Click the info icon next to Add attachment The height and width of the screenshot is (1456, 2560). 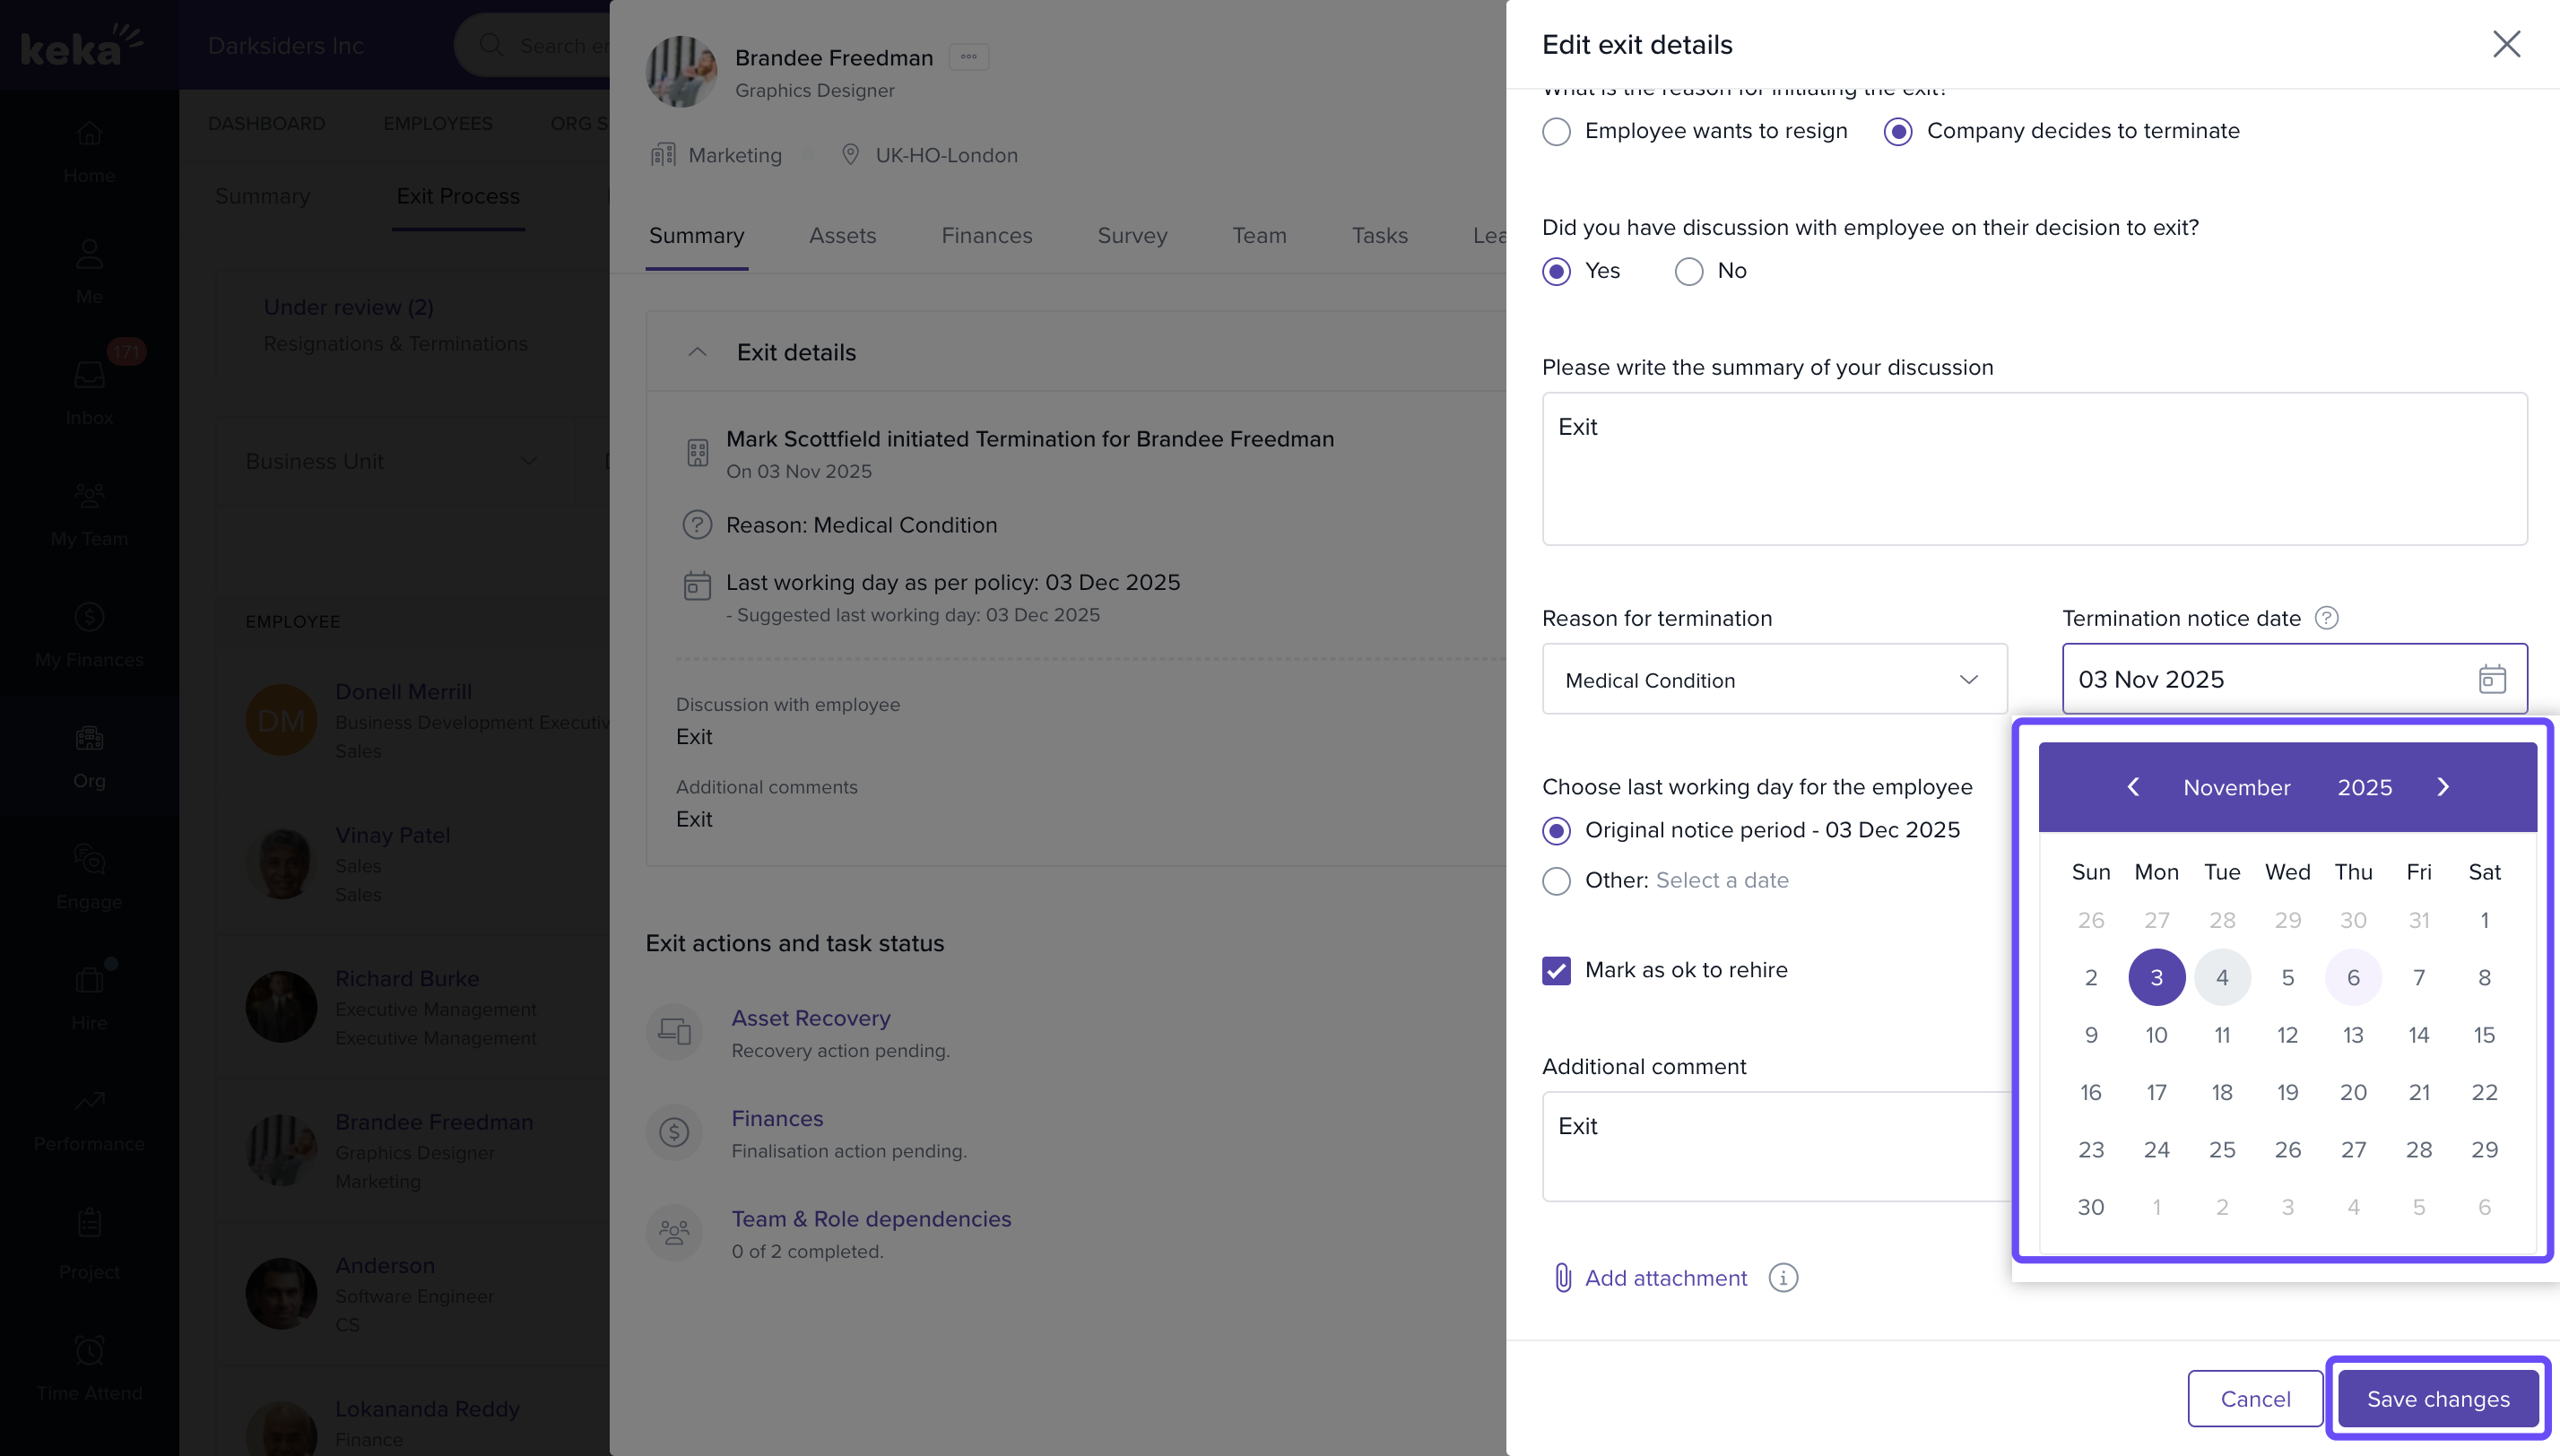coord(1783,1277)
